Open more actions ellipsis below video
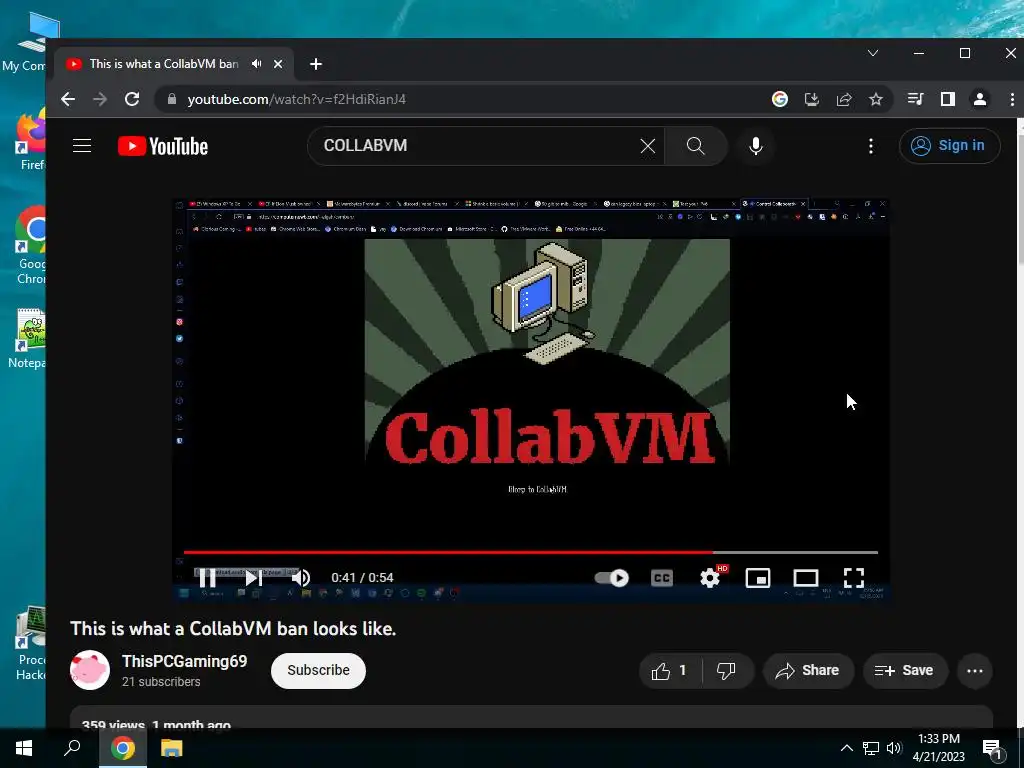 tap(974, 670)
